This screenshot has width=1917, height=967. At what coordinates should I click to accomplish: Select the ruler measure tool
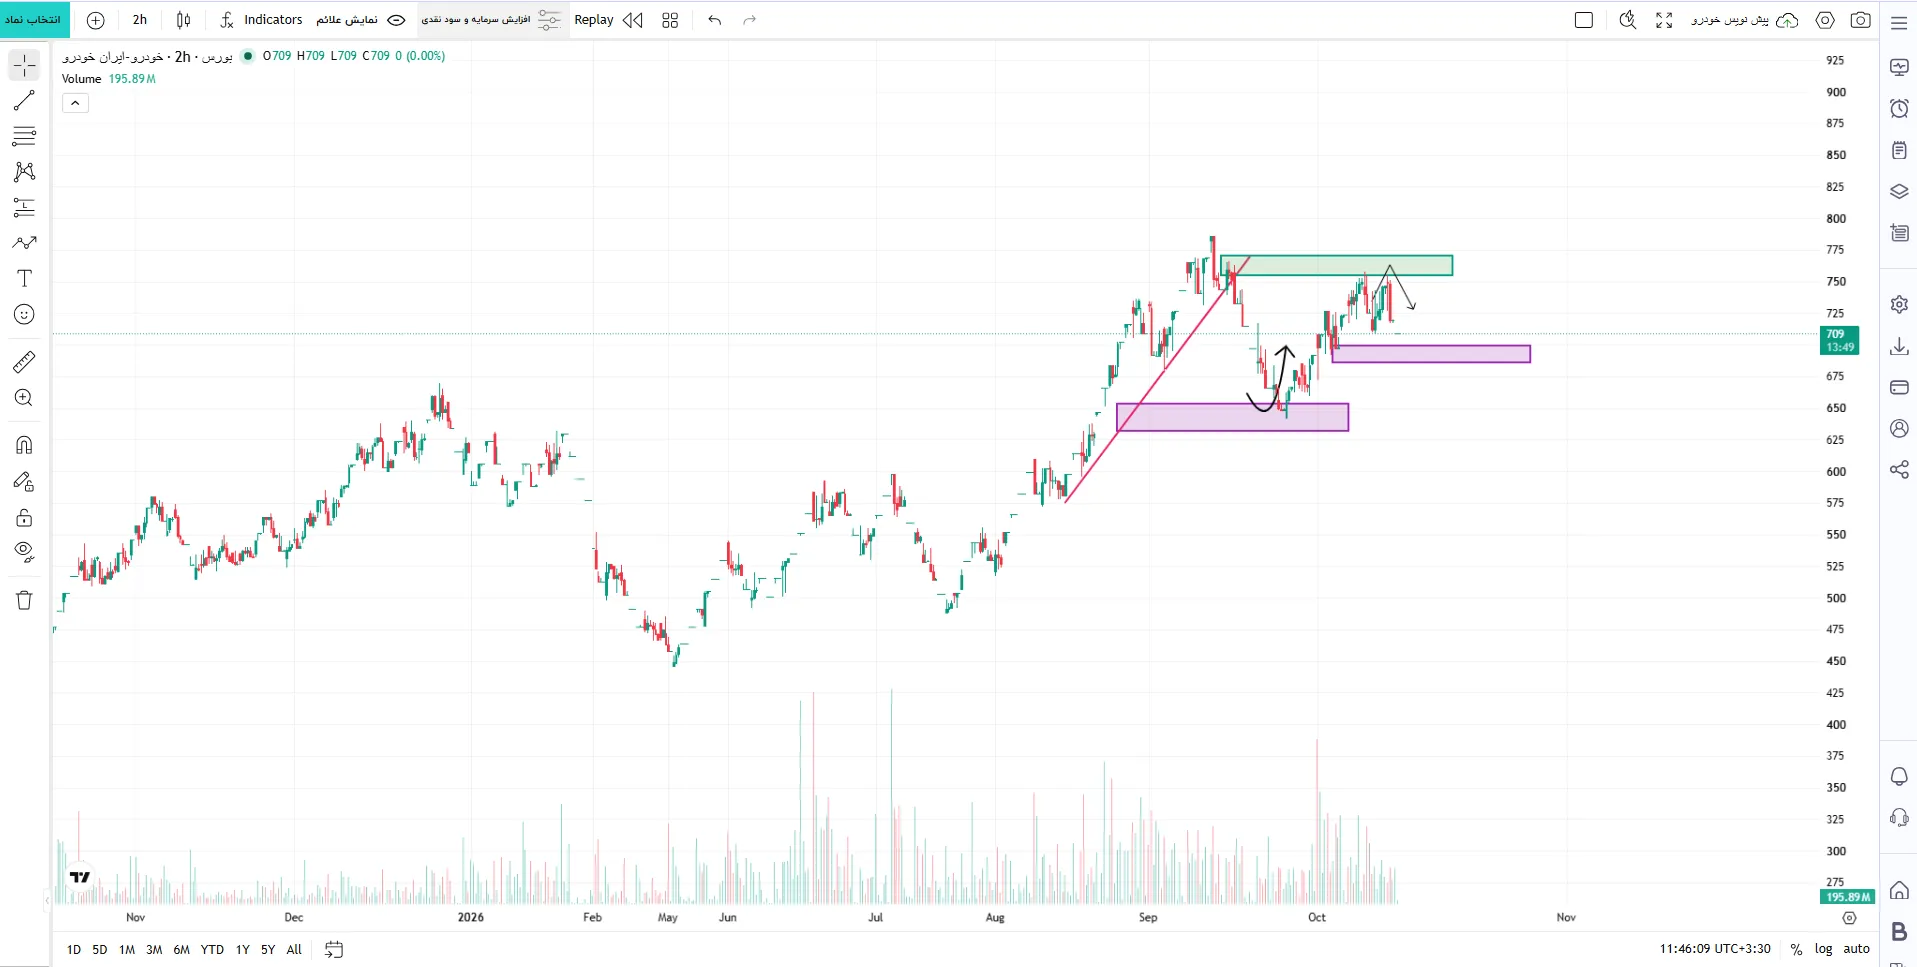click(24, 362)
